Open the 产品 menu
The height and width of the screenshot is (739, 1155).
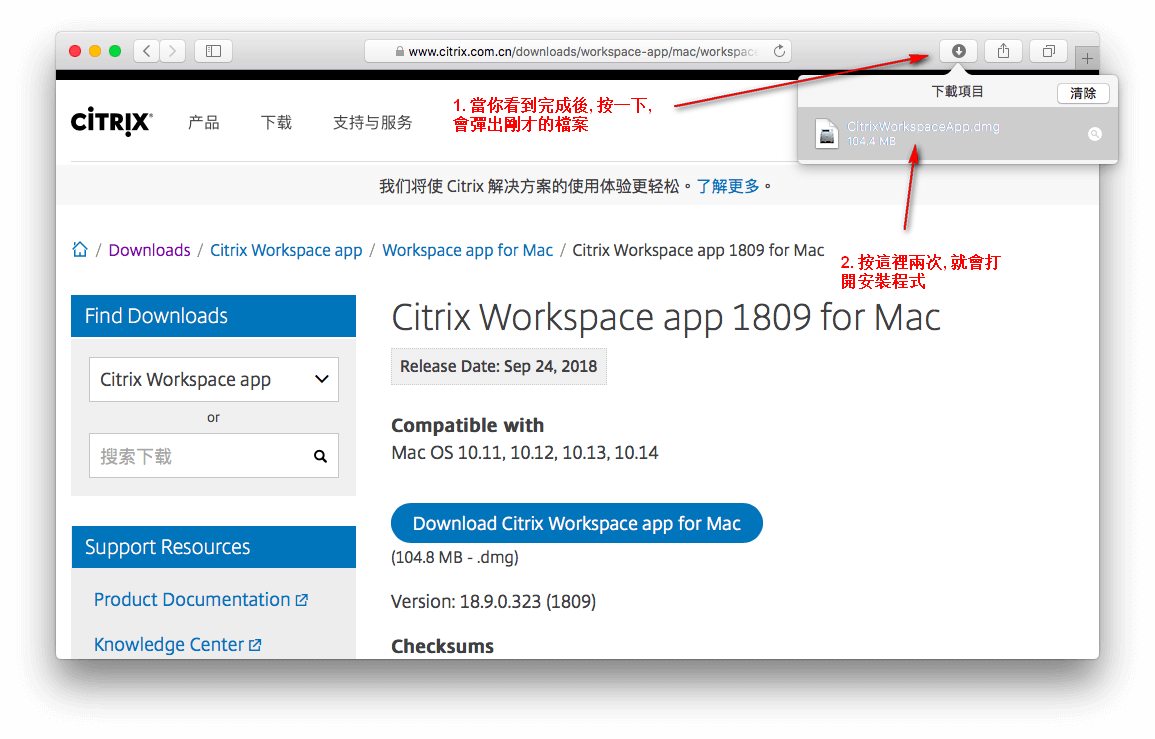point(204,122)
